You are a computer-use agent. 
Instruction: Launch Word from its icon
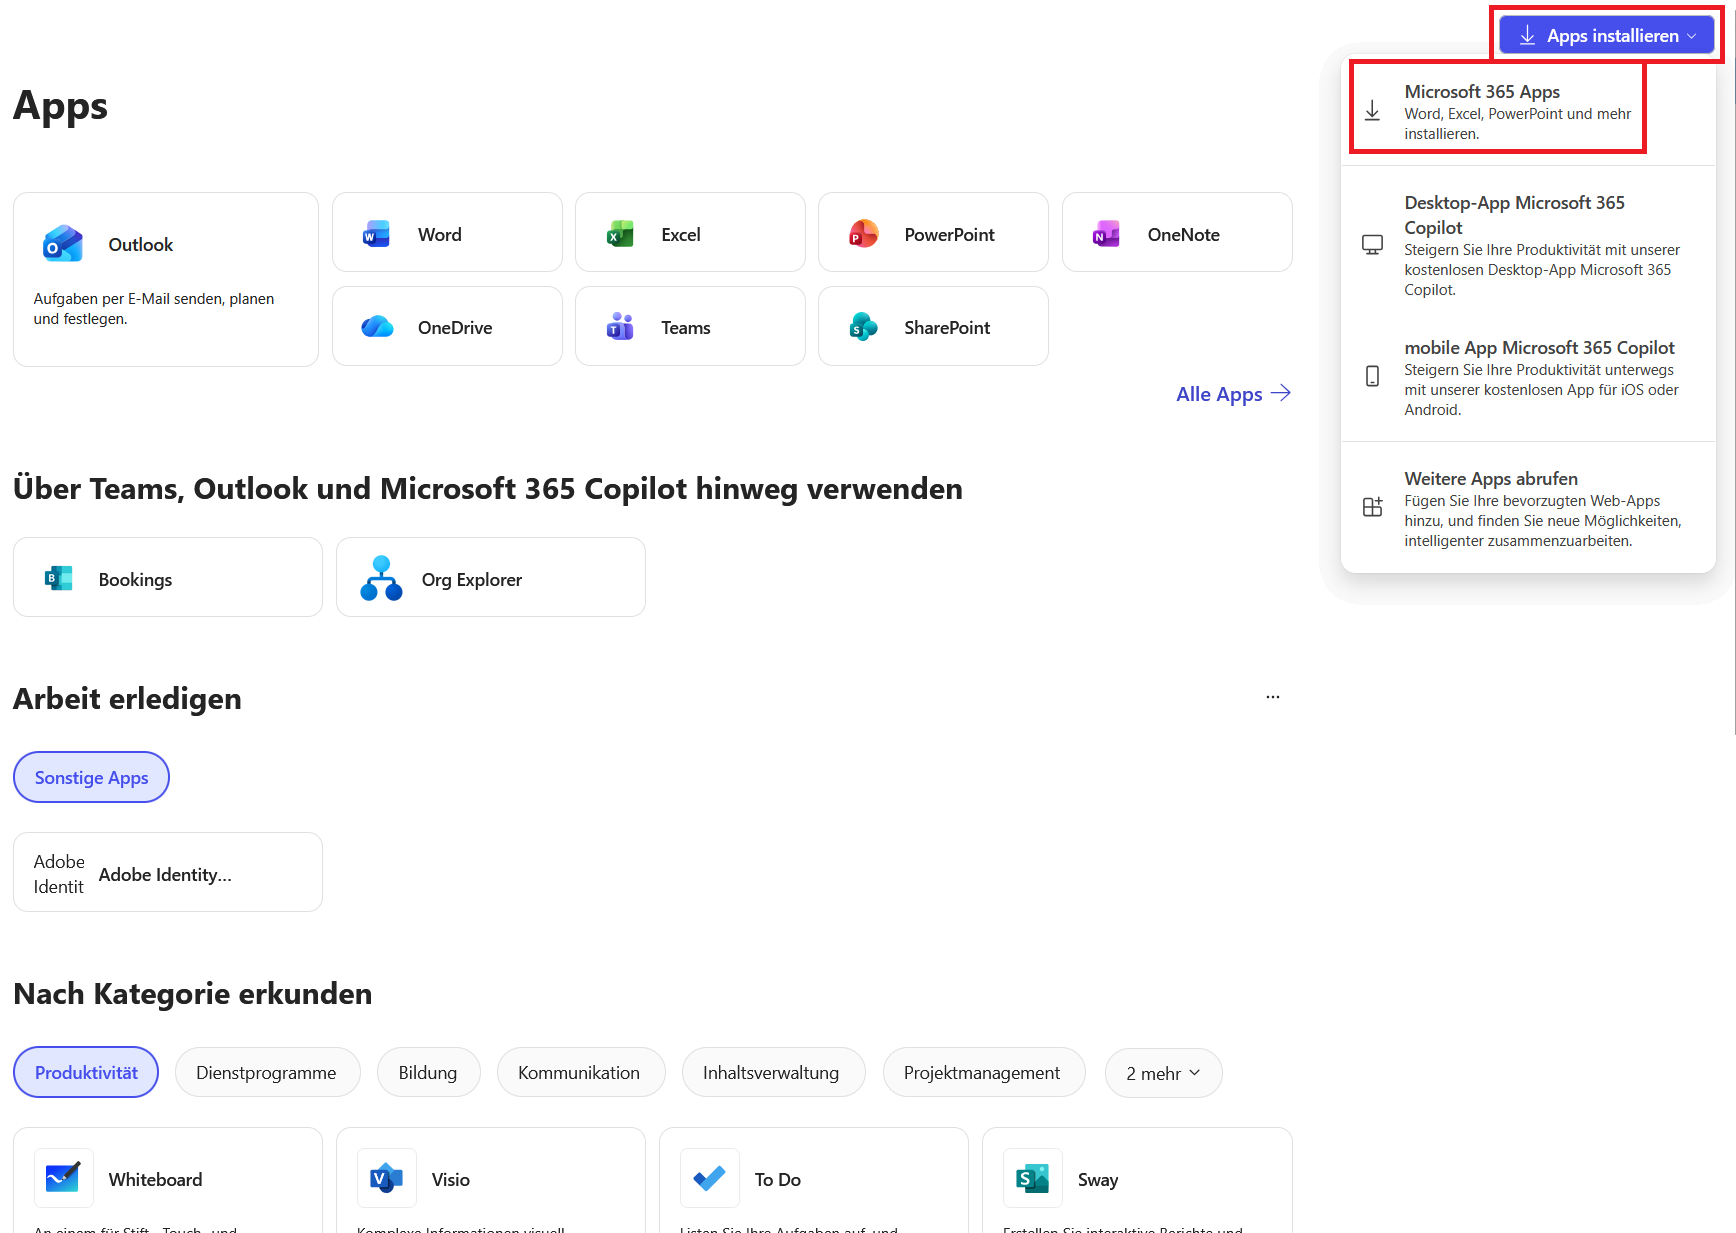pyautogui.click(x=376, y=234)
